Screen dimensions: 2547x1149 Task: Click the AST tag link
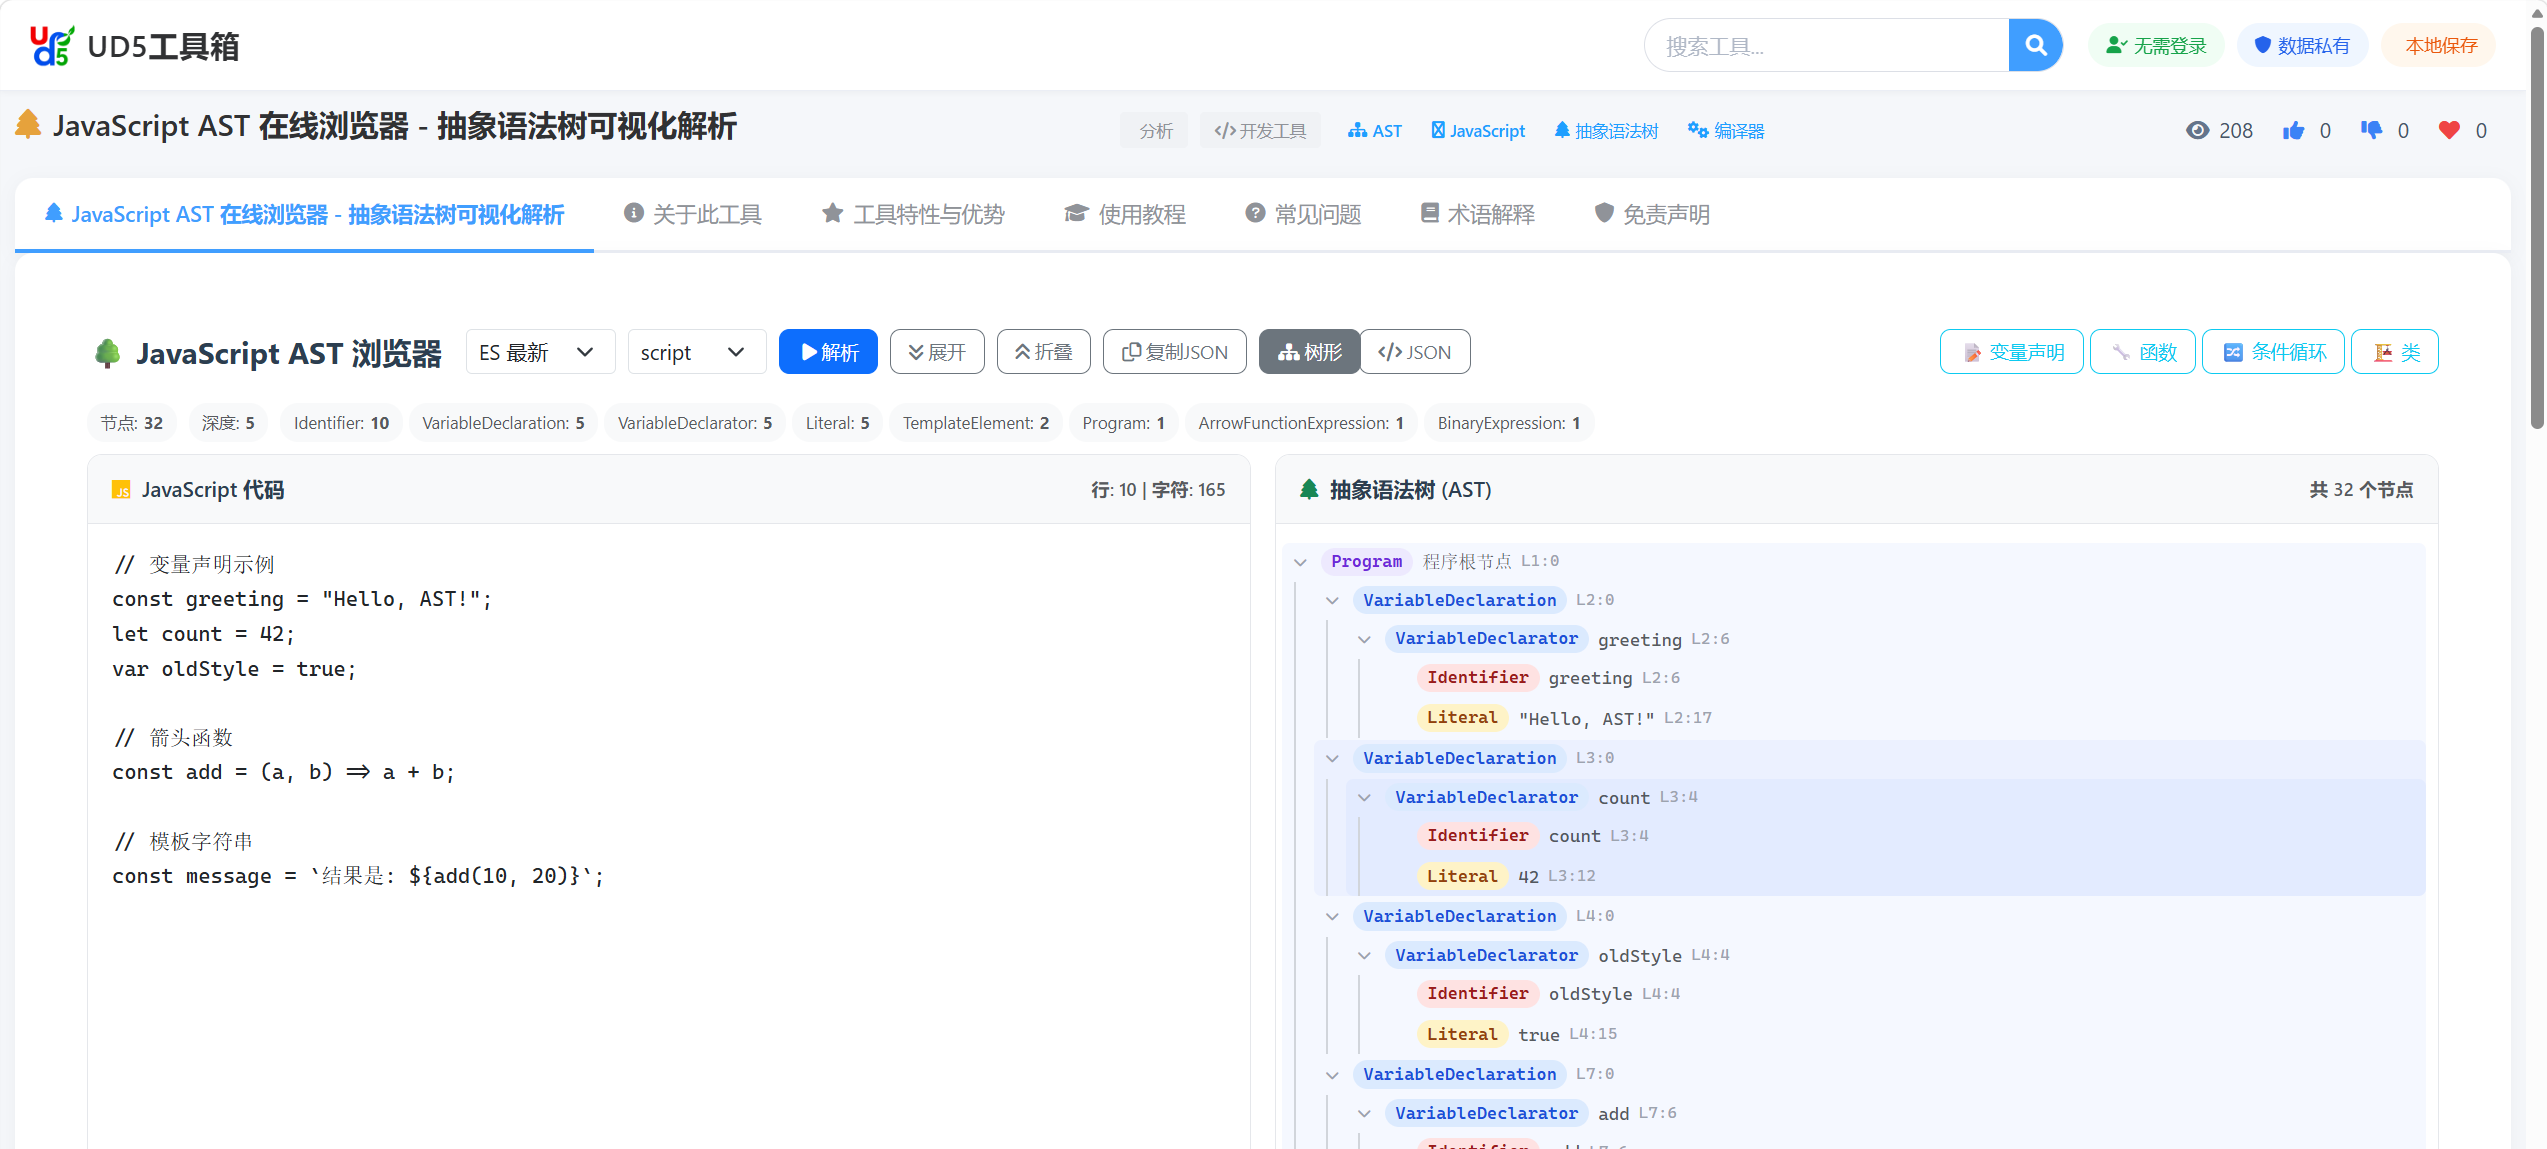point(1375,131)
